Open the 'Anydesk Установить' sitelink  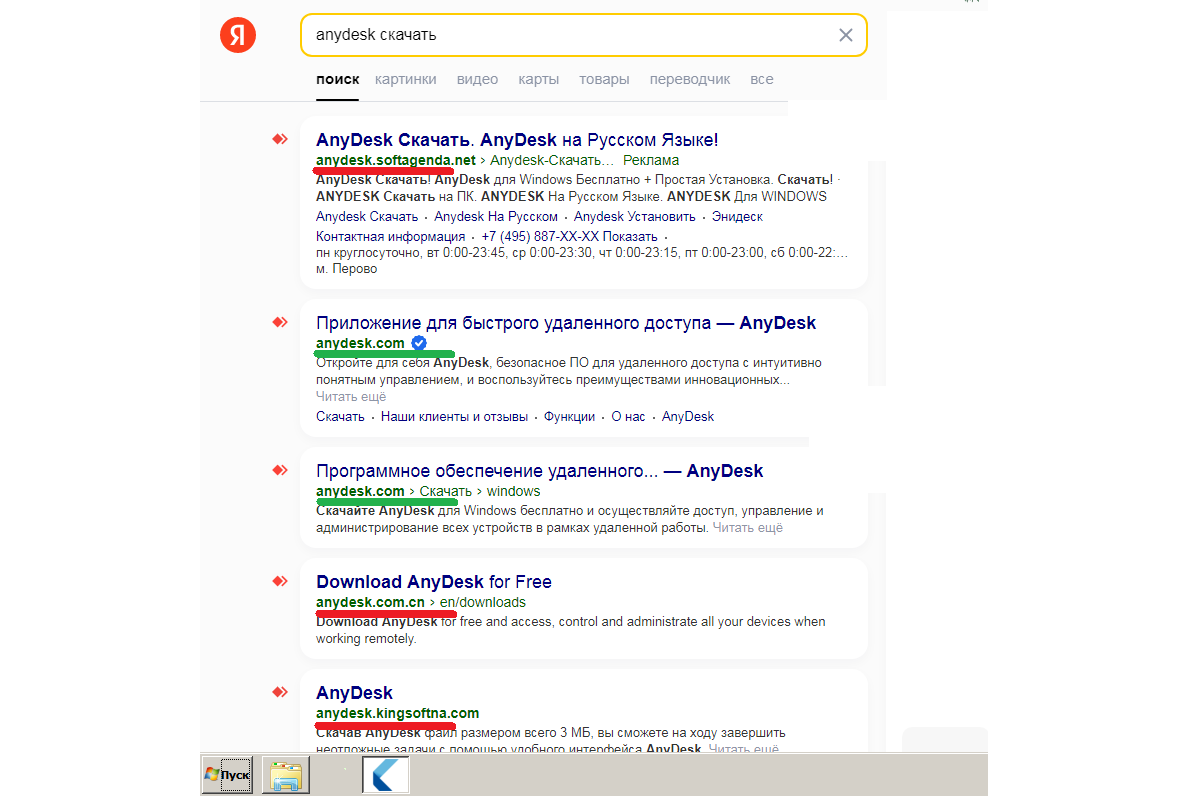click(x=635, y=216)
